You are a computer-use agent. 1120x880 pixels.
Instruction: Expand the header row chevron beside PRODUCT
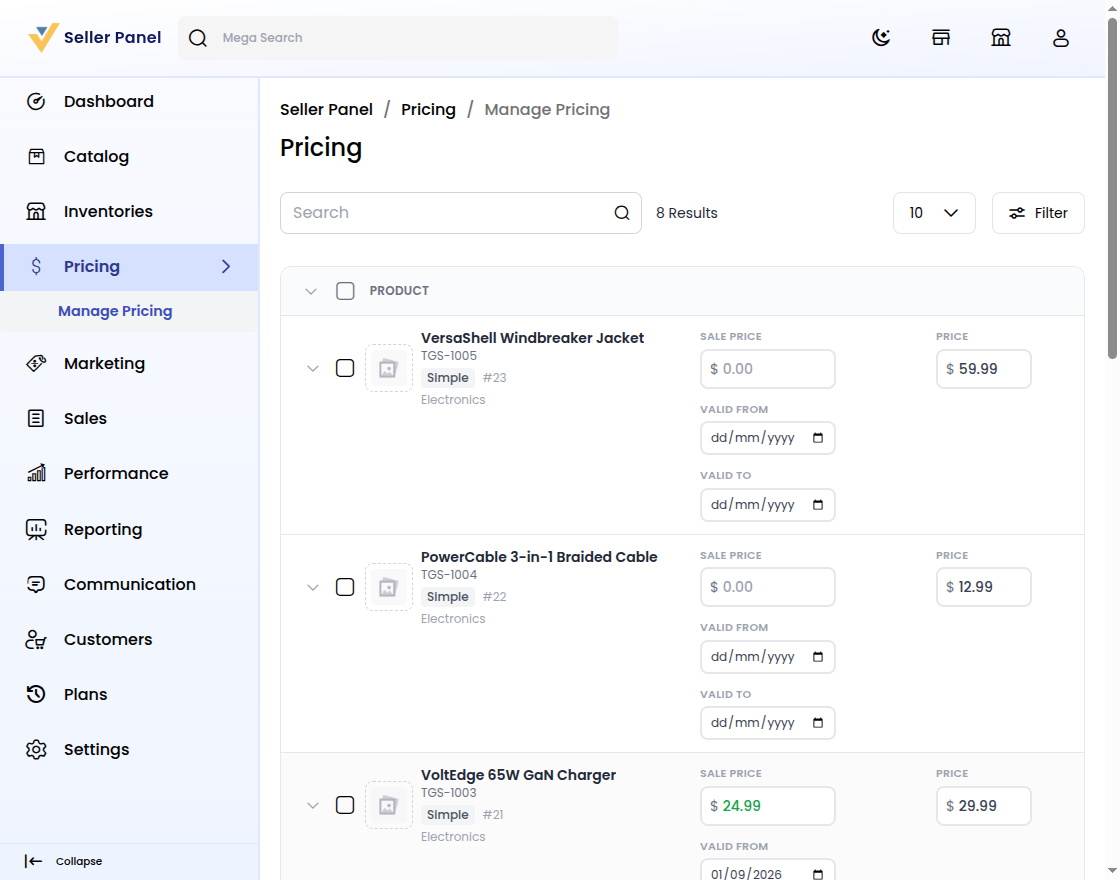coord(311,291)
